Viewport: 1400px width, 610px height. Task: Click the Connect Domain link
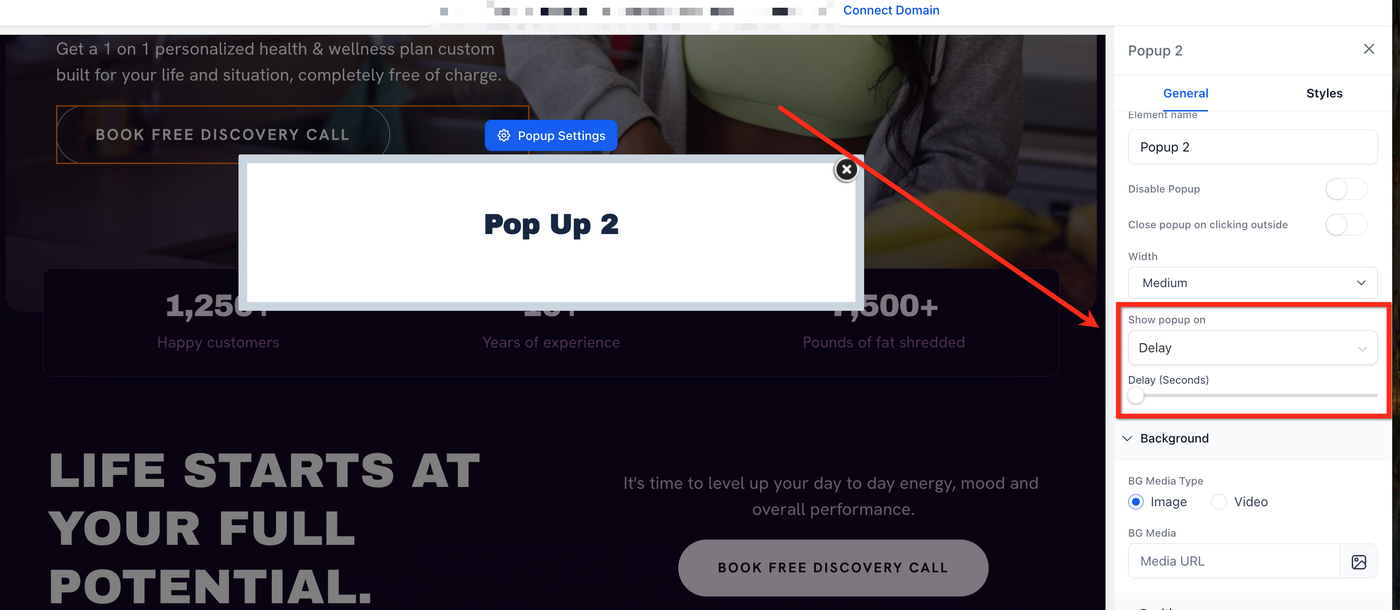891,10
